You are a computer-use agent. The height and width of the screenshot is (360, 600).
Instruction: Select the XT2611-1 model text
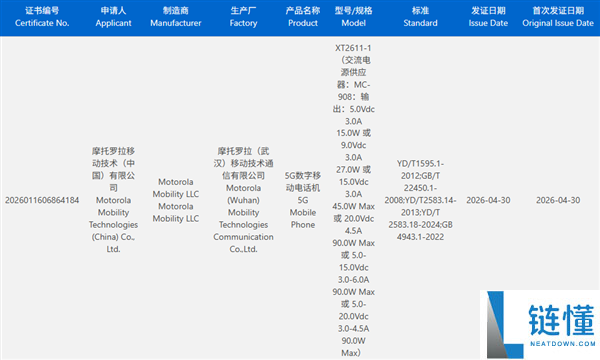[x=353, y=48]
